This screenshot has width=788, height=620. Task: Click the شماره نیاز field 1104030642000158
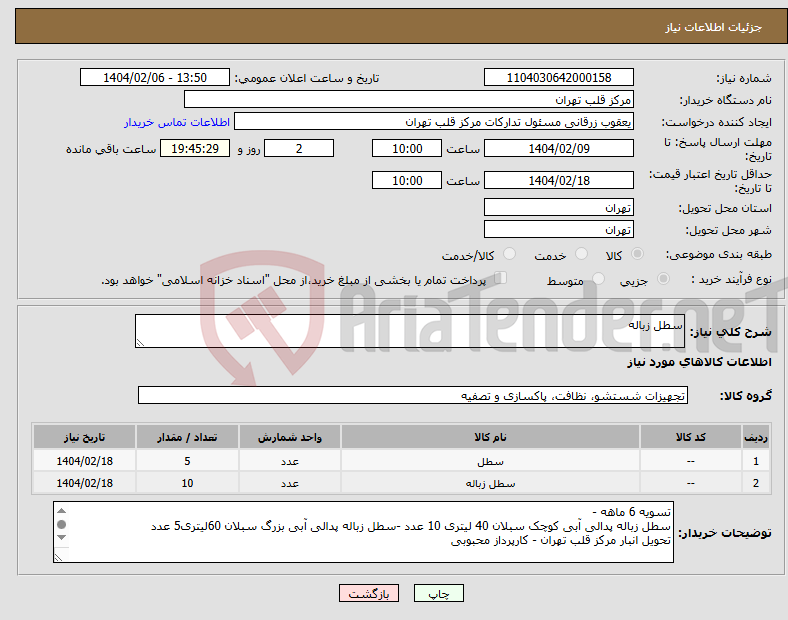pyautogui.click(x=558, y=77)
